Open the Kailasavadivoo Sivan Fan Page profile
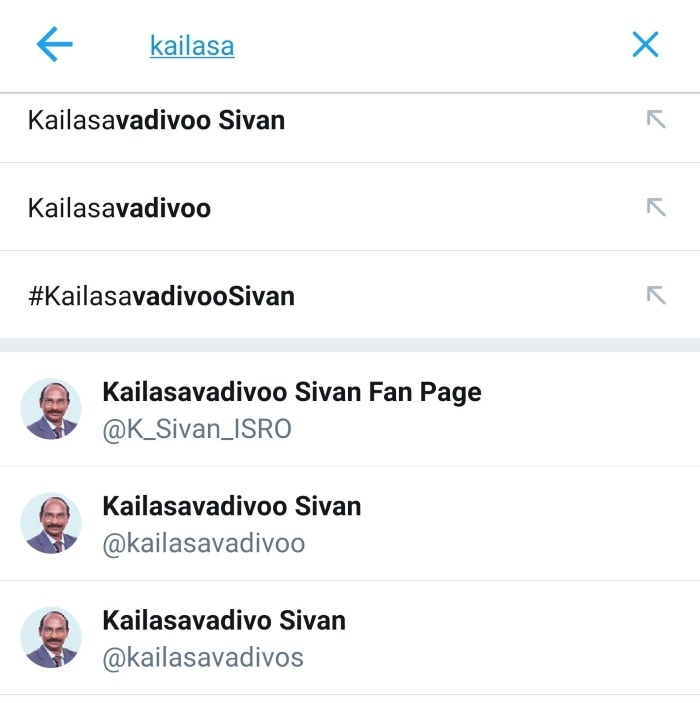The height and width of the screenshot is (703, 700). (350, 409)
